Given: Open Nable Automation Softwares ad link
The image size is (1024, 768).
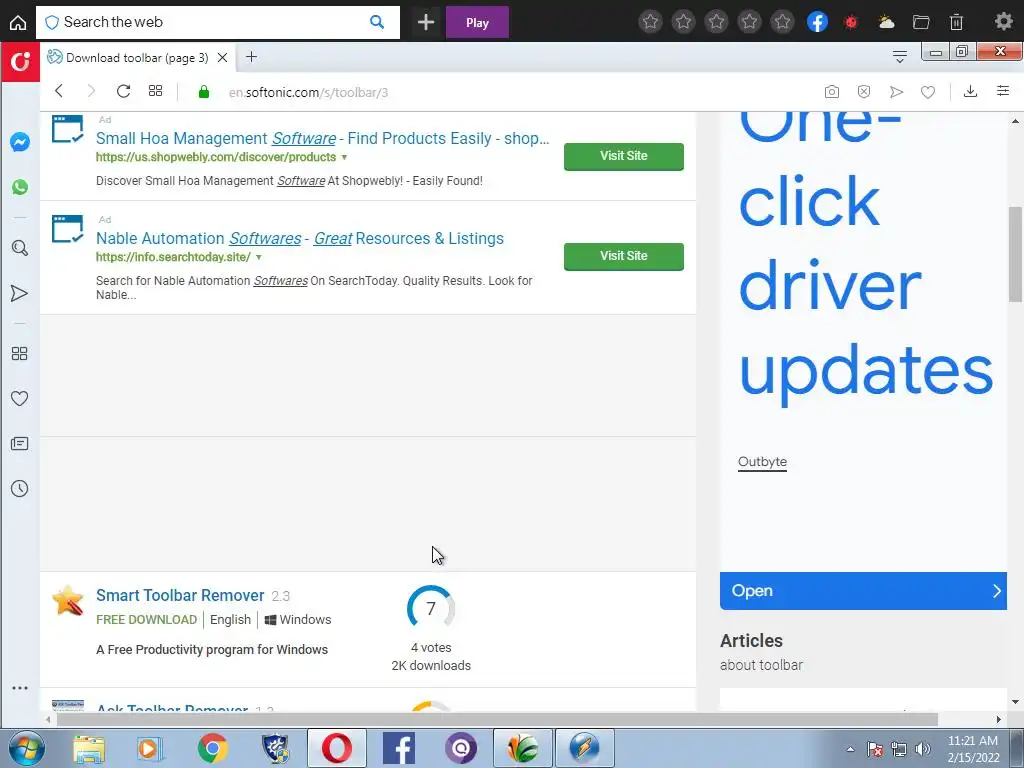Looking at the screenshot, I should coord(300,238).
